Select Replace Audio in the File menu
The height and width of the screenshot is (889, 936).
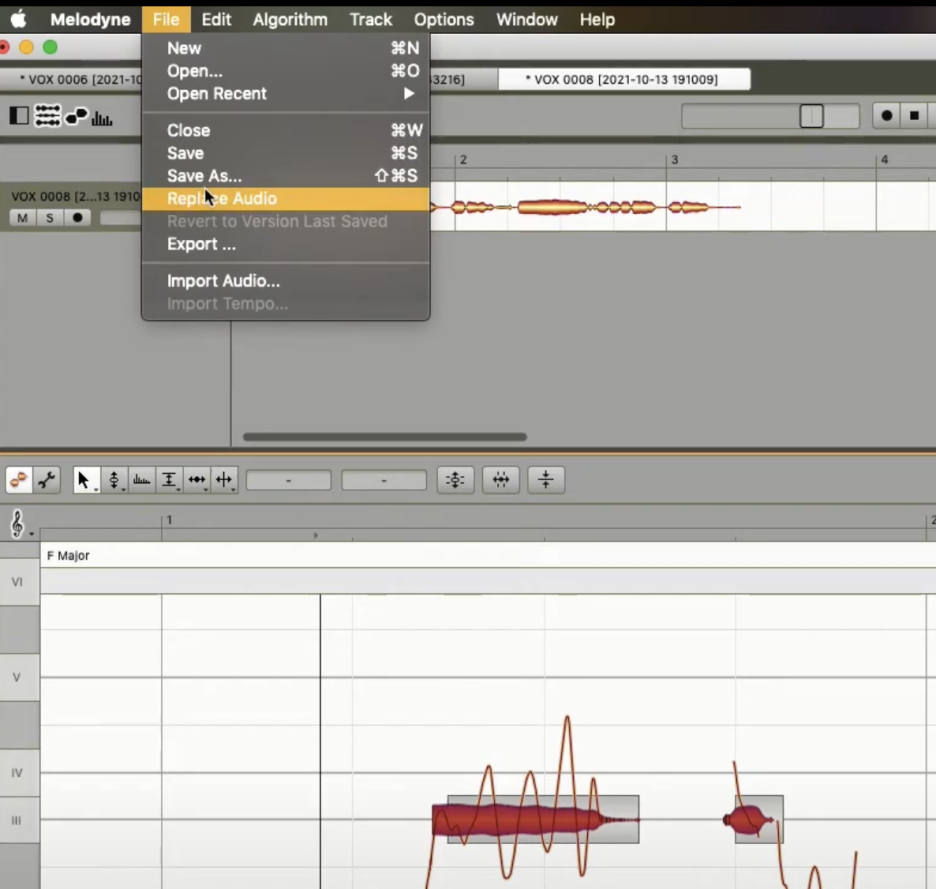(x=285, y=199)
